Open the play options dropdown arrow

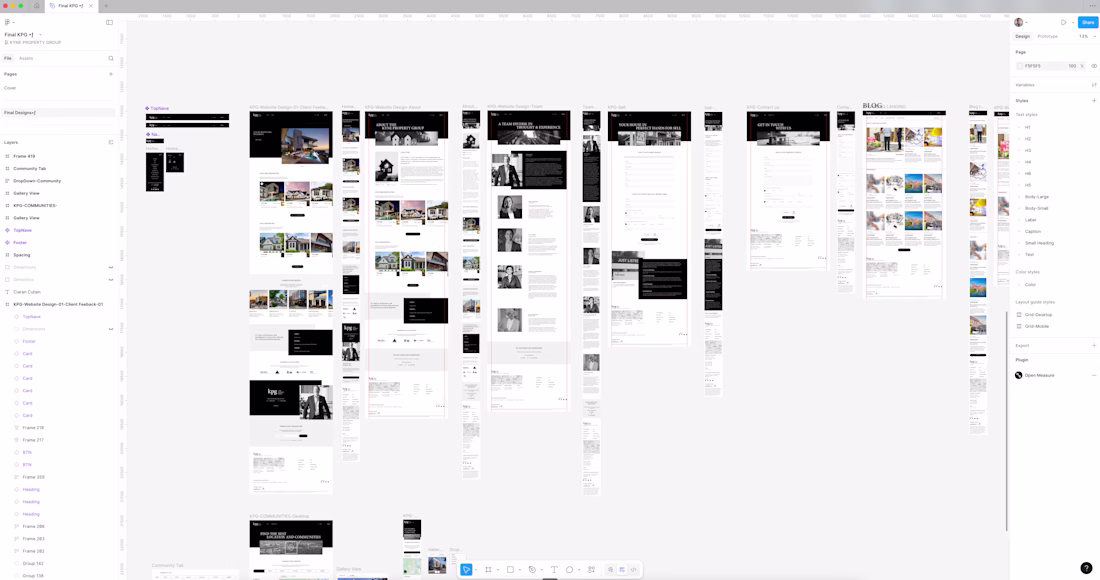click(x=1072, y=22)
